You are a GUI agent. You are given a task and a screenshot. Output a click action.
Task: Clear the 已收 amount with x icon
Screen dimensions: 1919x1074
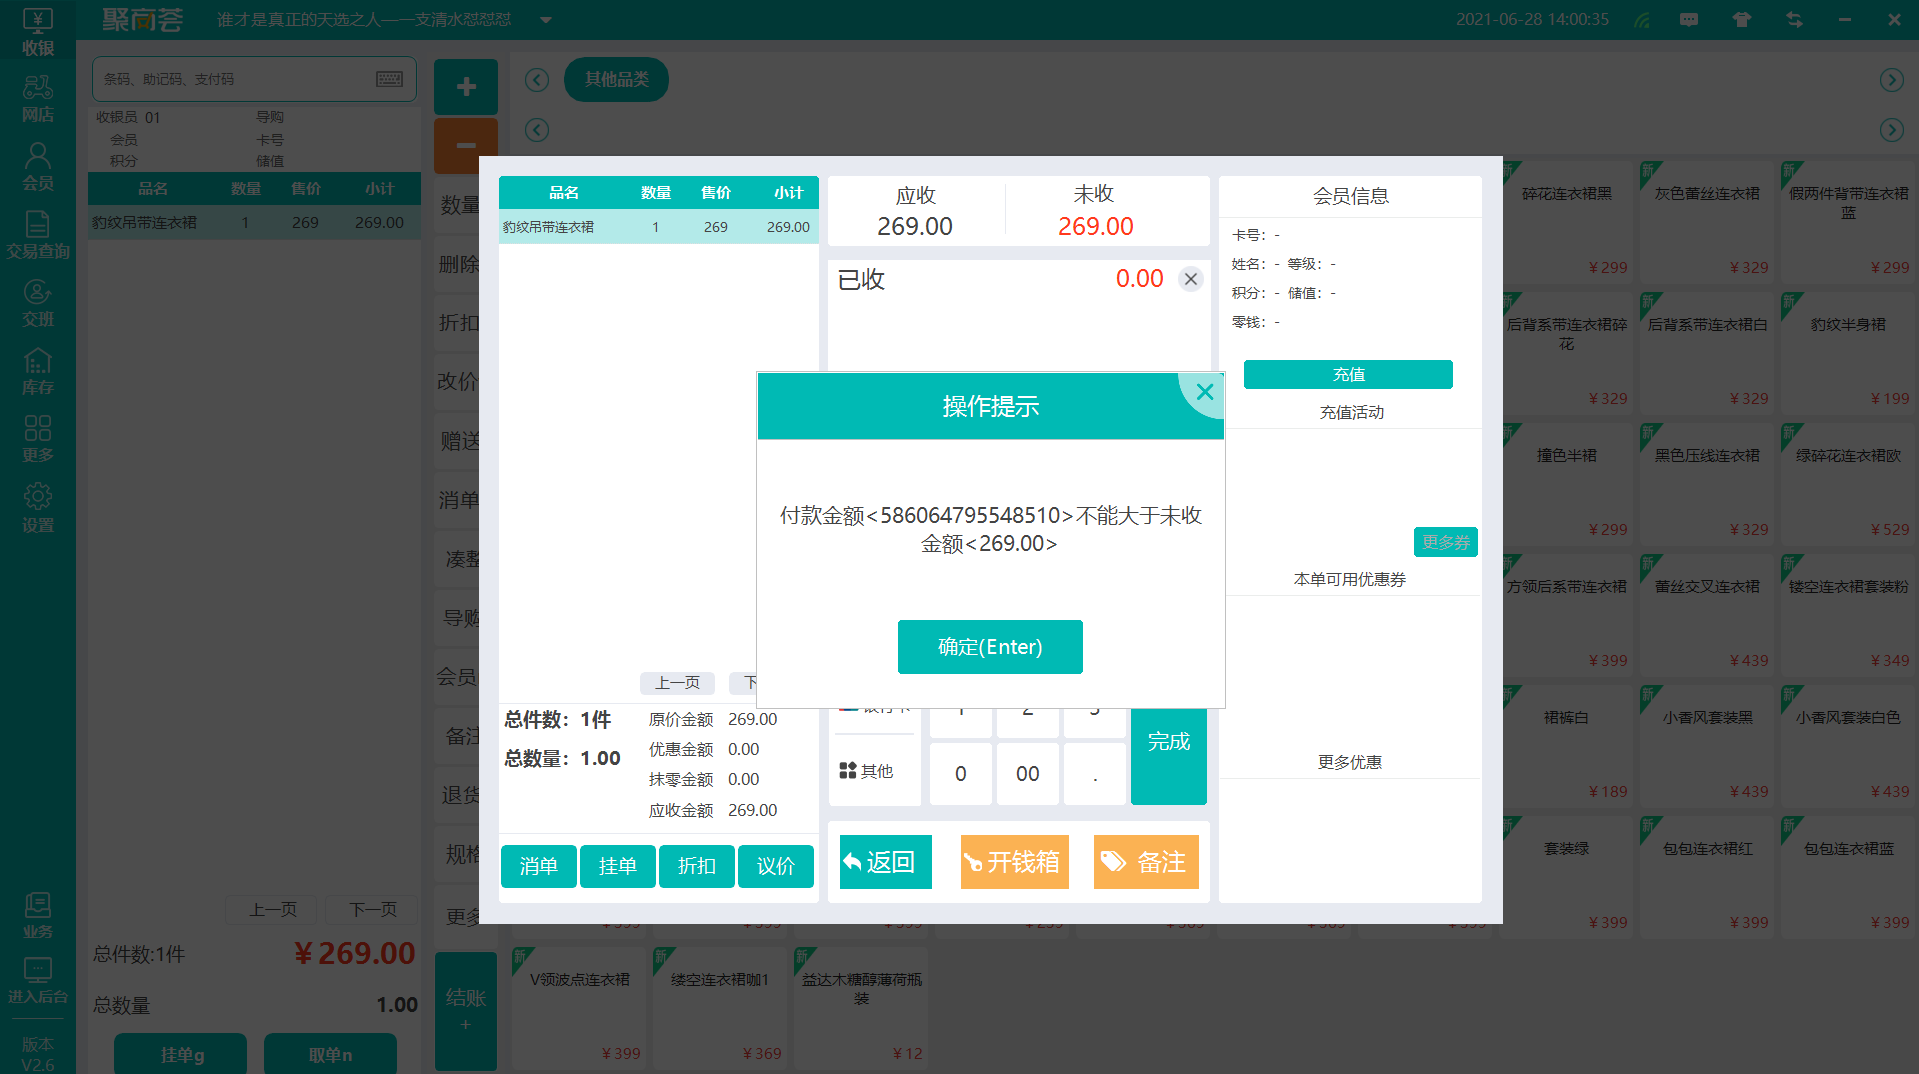[1190, 279]
